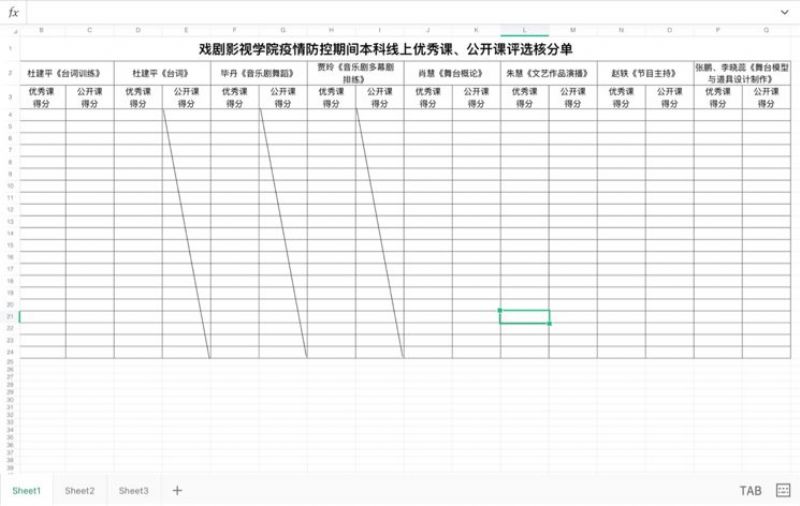
Task: Select the 赵轶《节目主持》 header cell
Action: click(x=645, y=73)
